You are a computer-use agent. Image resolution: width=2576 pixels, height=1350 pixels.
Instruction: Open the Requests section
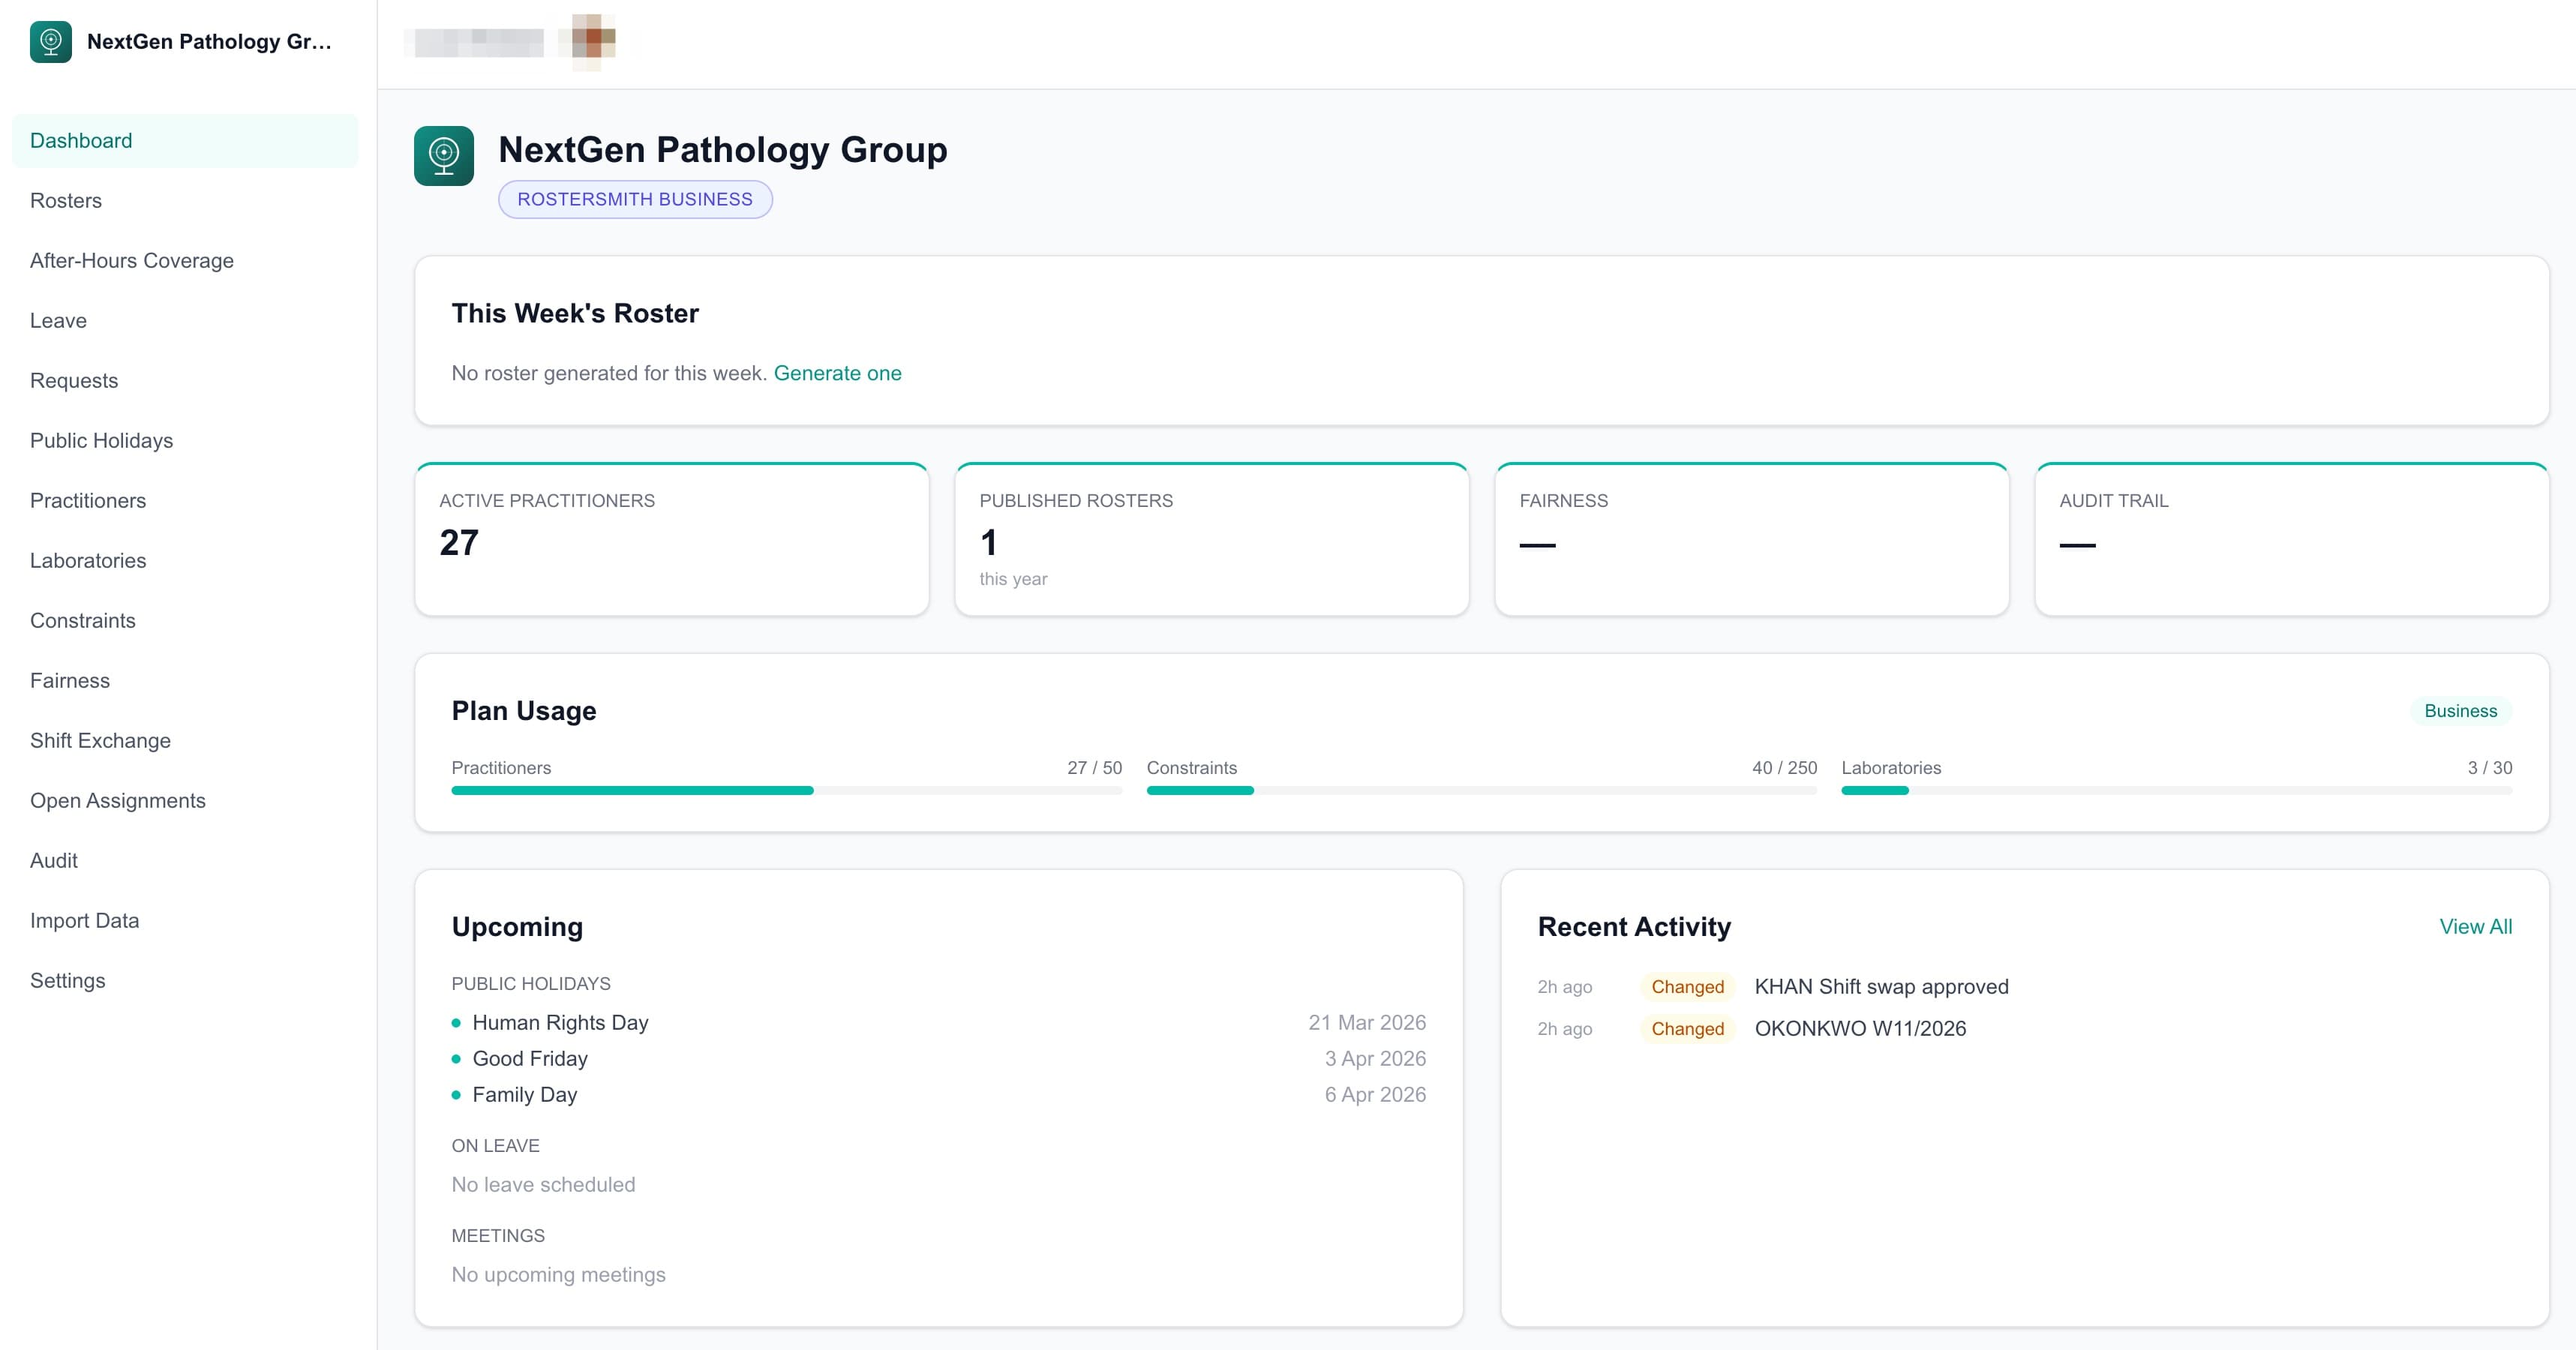[x=74, y=380]
